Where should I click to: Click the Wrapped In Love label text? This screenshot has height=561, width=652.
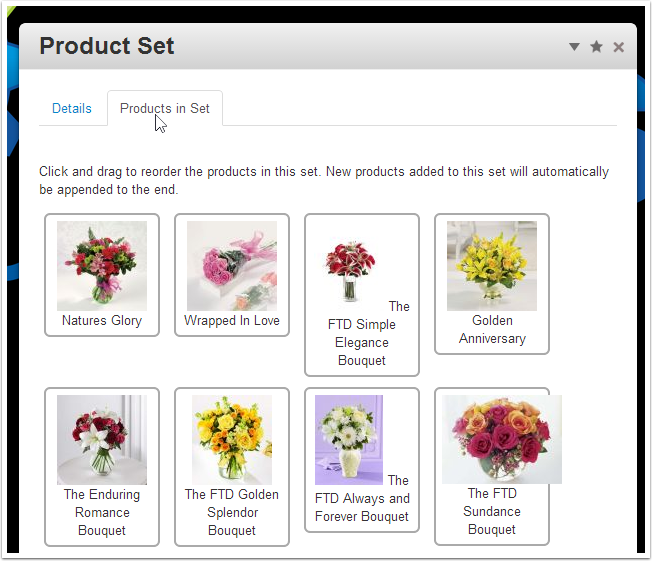click(232, 321)
